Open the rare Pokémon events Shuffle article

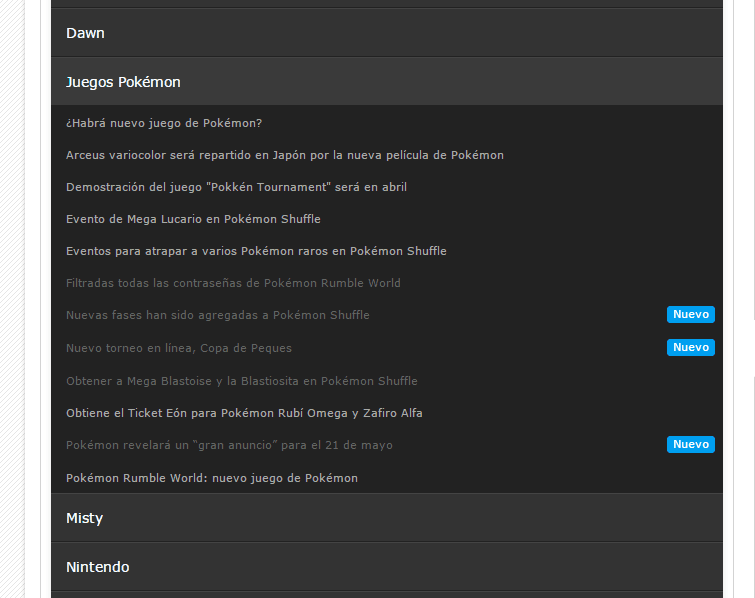click(256, 251)
